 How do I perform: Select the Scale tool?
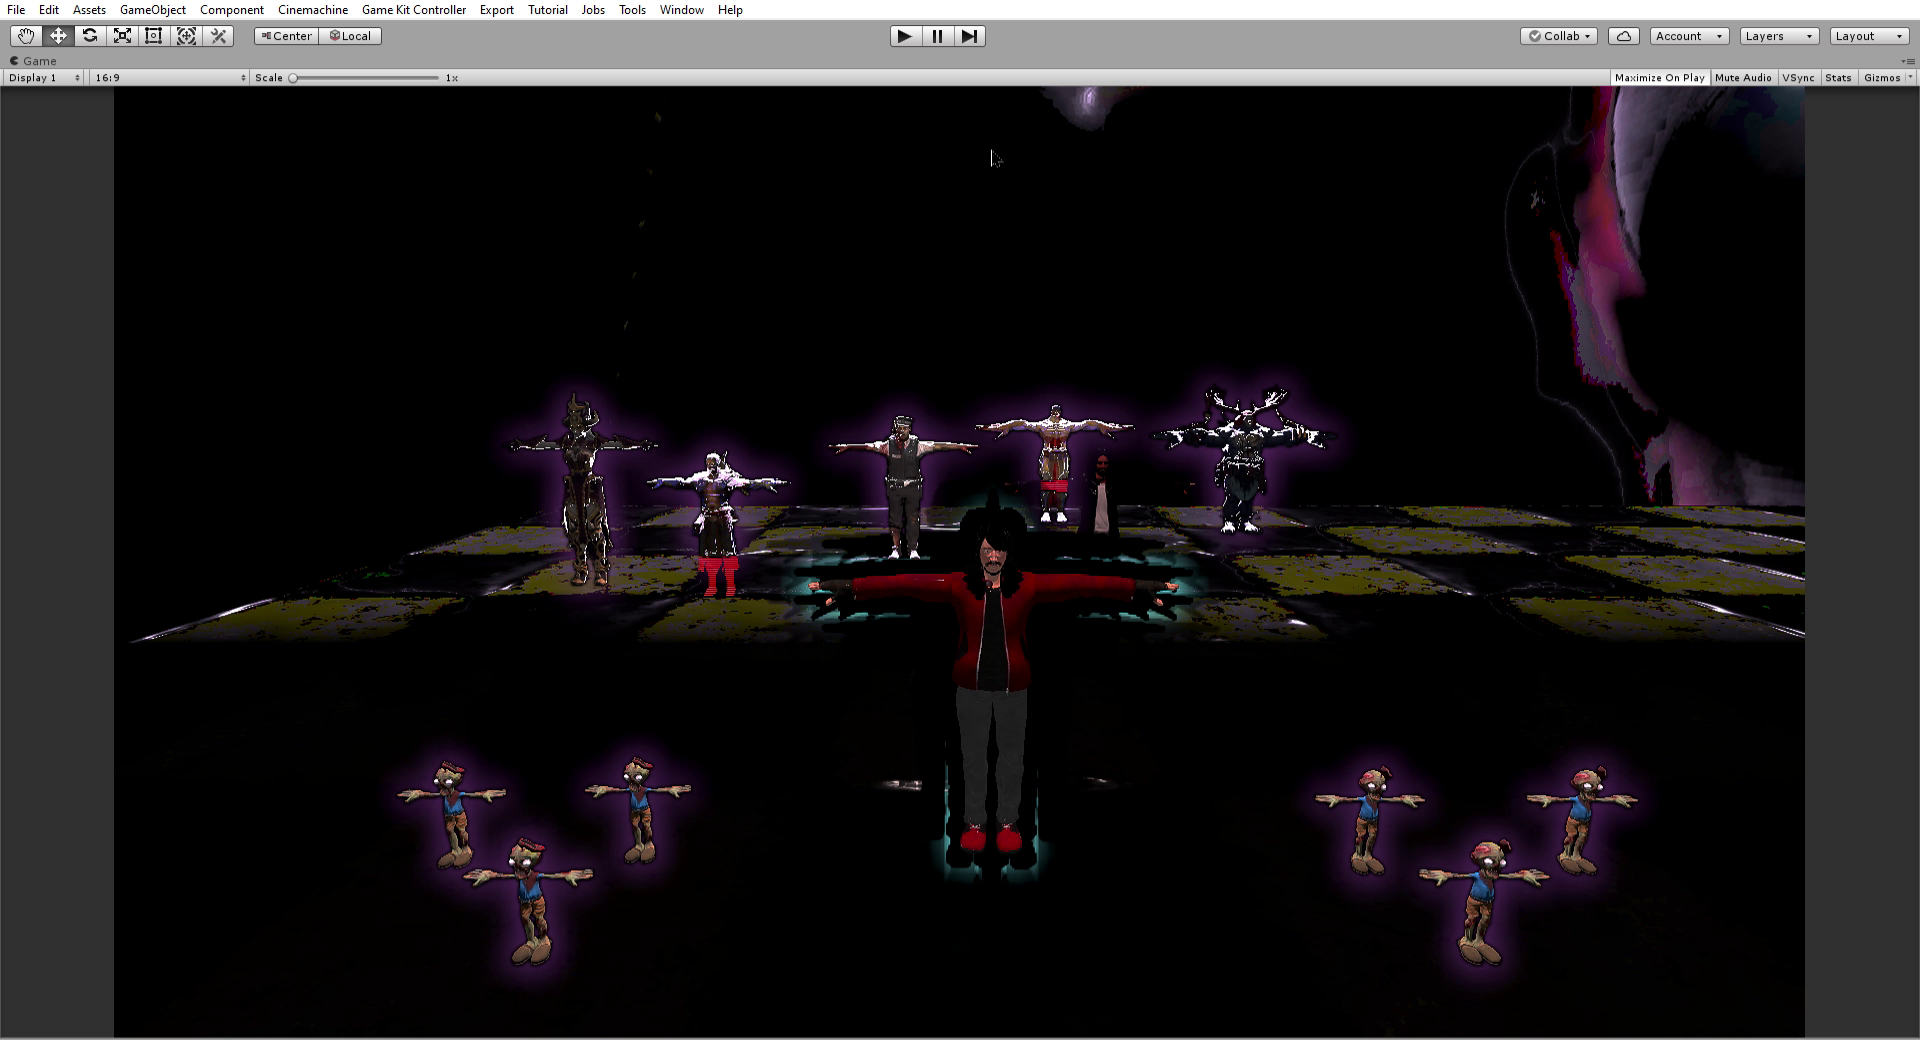pyautogui.click(x=122, y=36)
